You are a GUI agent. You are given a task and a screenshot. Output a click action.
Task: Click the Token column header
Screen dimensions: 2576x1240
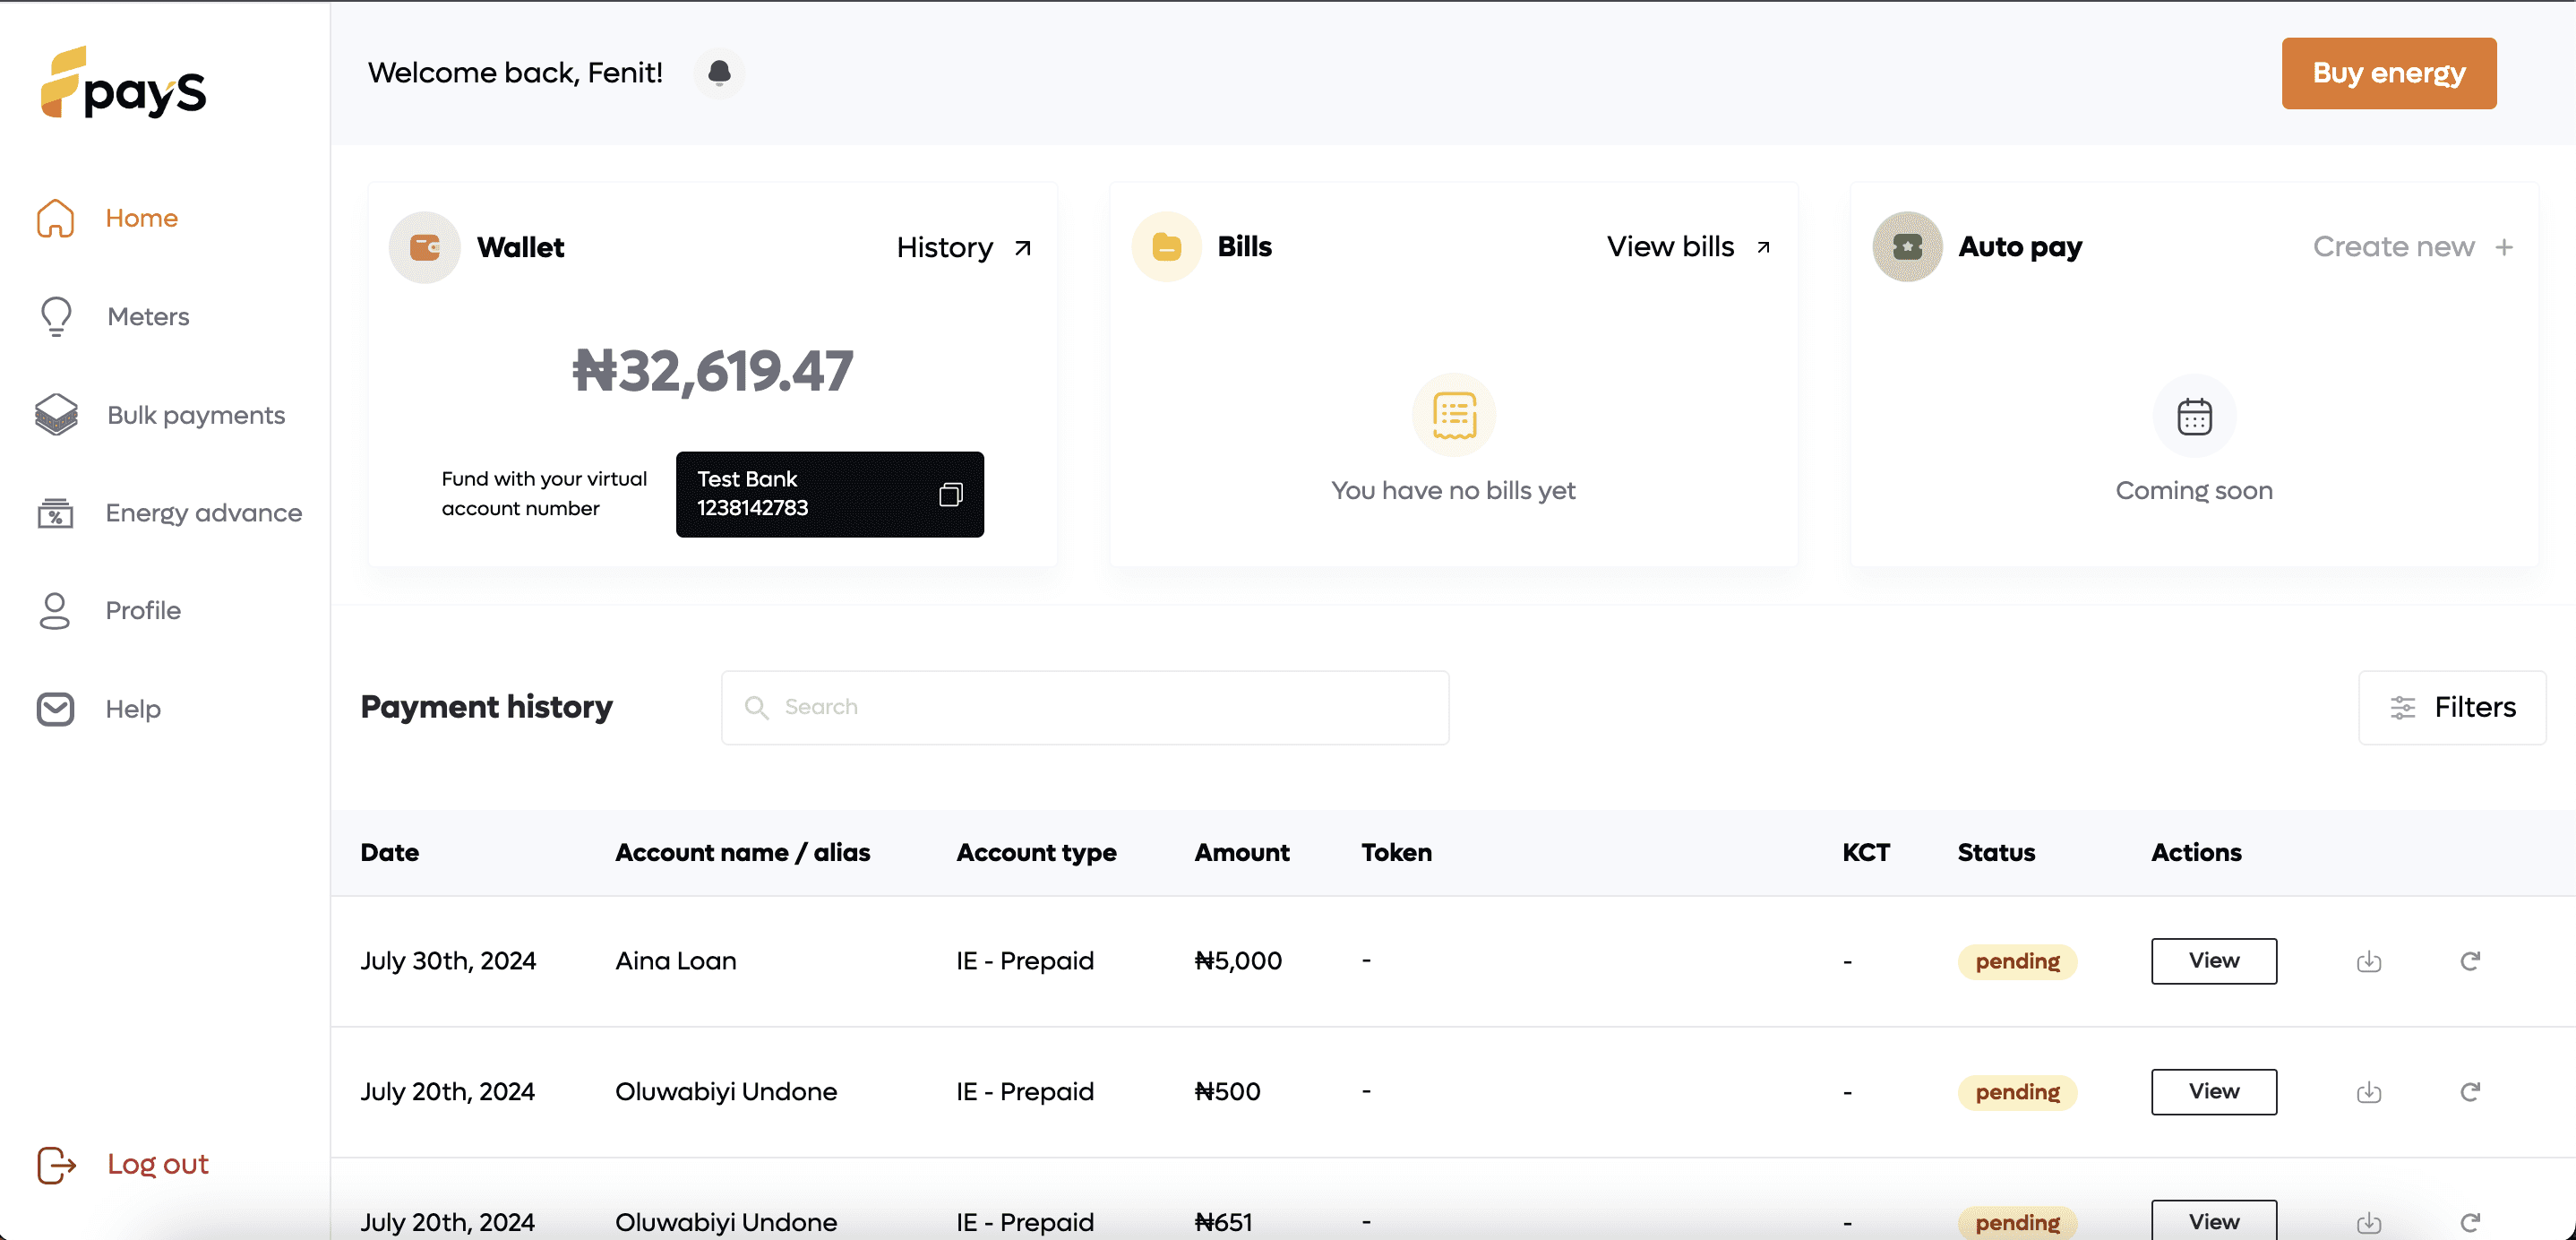(x=1396, y=853)
